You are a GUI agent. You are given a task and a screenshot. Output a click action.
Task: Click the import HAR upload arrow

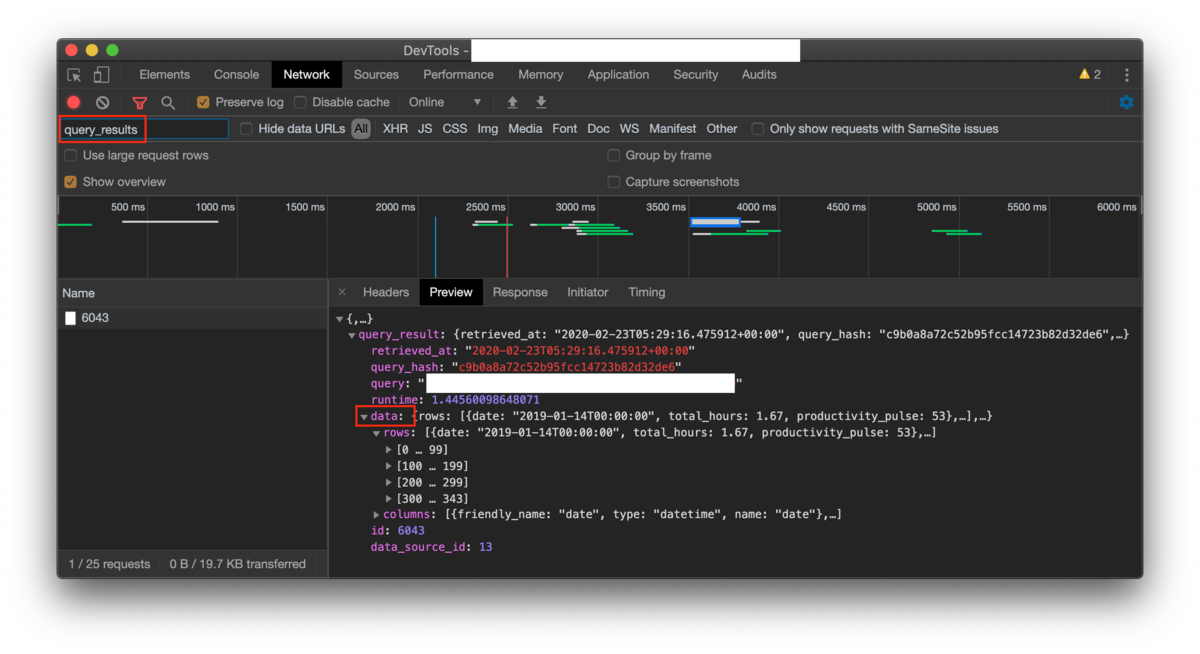click(513, 102)
